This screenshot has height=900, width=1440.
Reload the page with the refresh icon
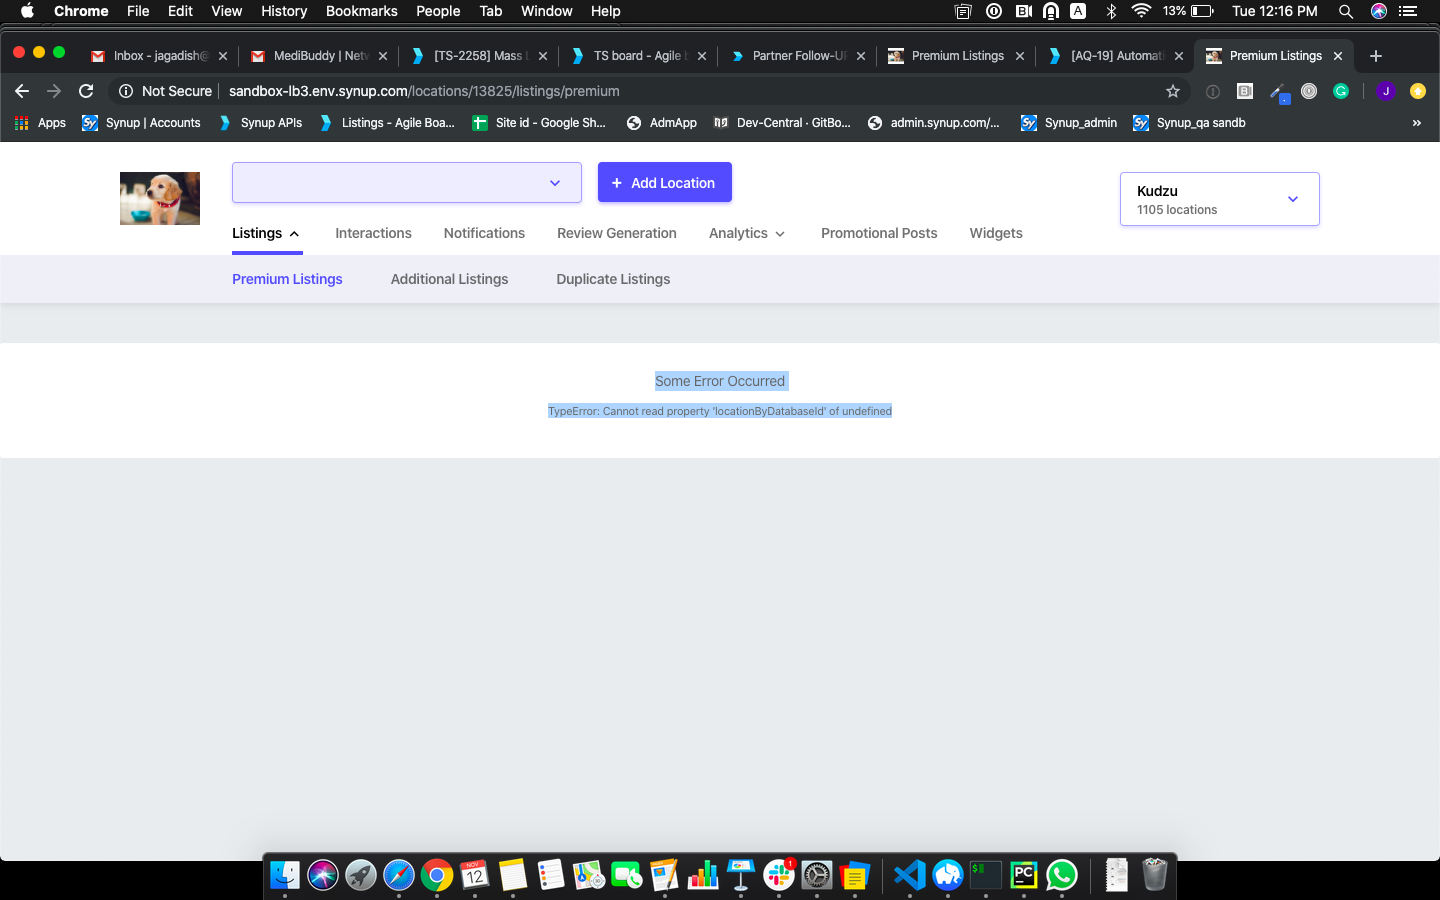click(86, 91)
